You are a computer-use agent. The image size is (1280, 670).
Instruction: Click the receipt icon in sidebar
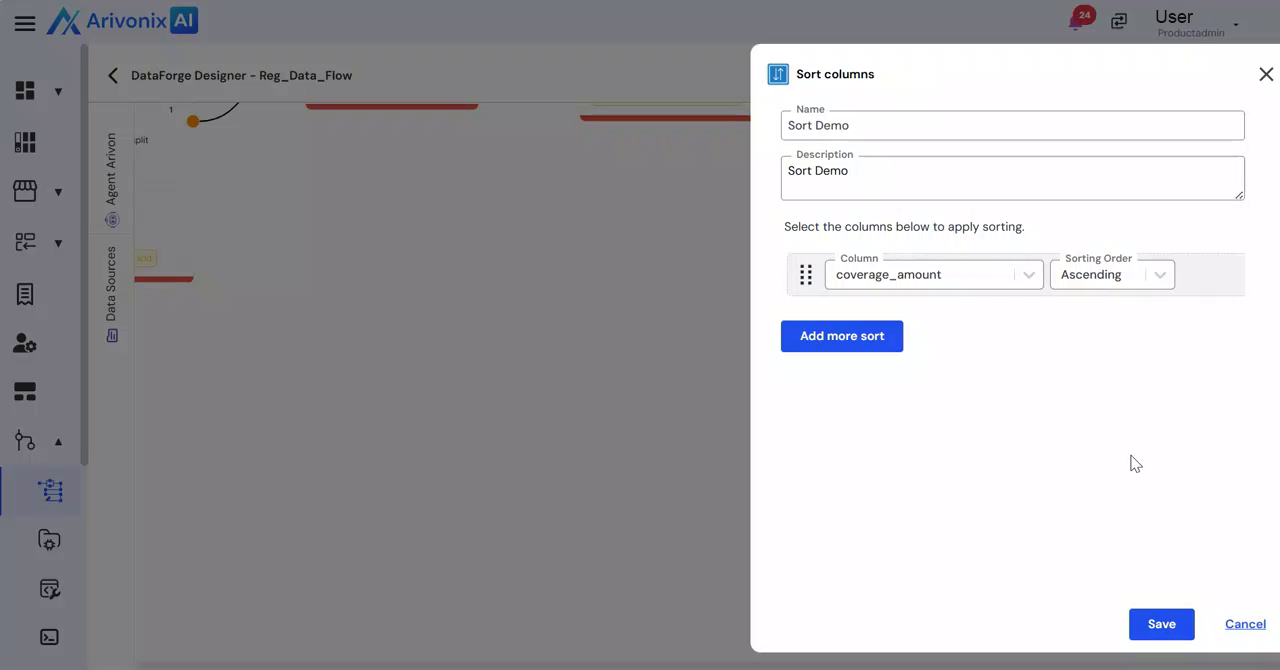pos(25,294)
